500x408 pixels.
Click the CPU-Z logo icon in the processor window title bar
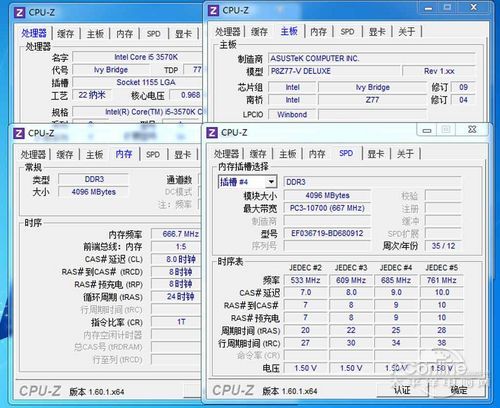click(20, 13)
